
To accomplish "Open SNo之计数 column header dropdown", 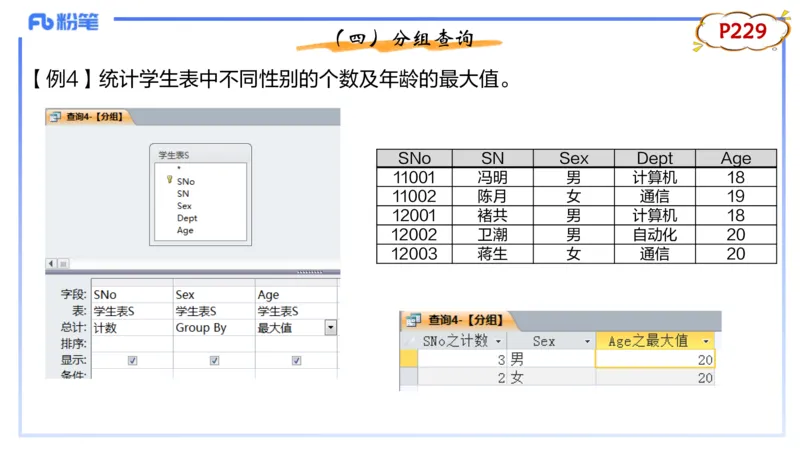I will pos(498,341).
